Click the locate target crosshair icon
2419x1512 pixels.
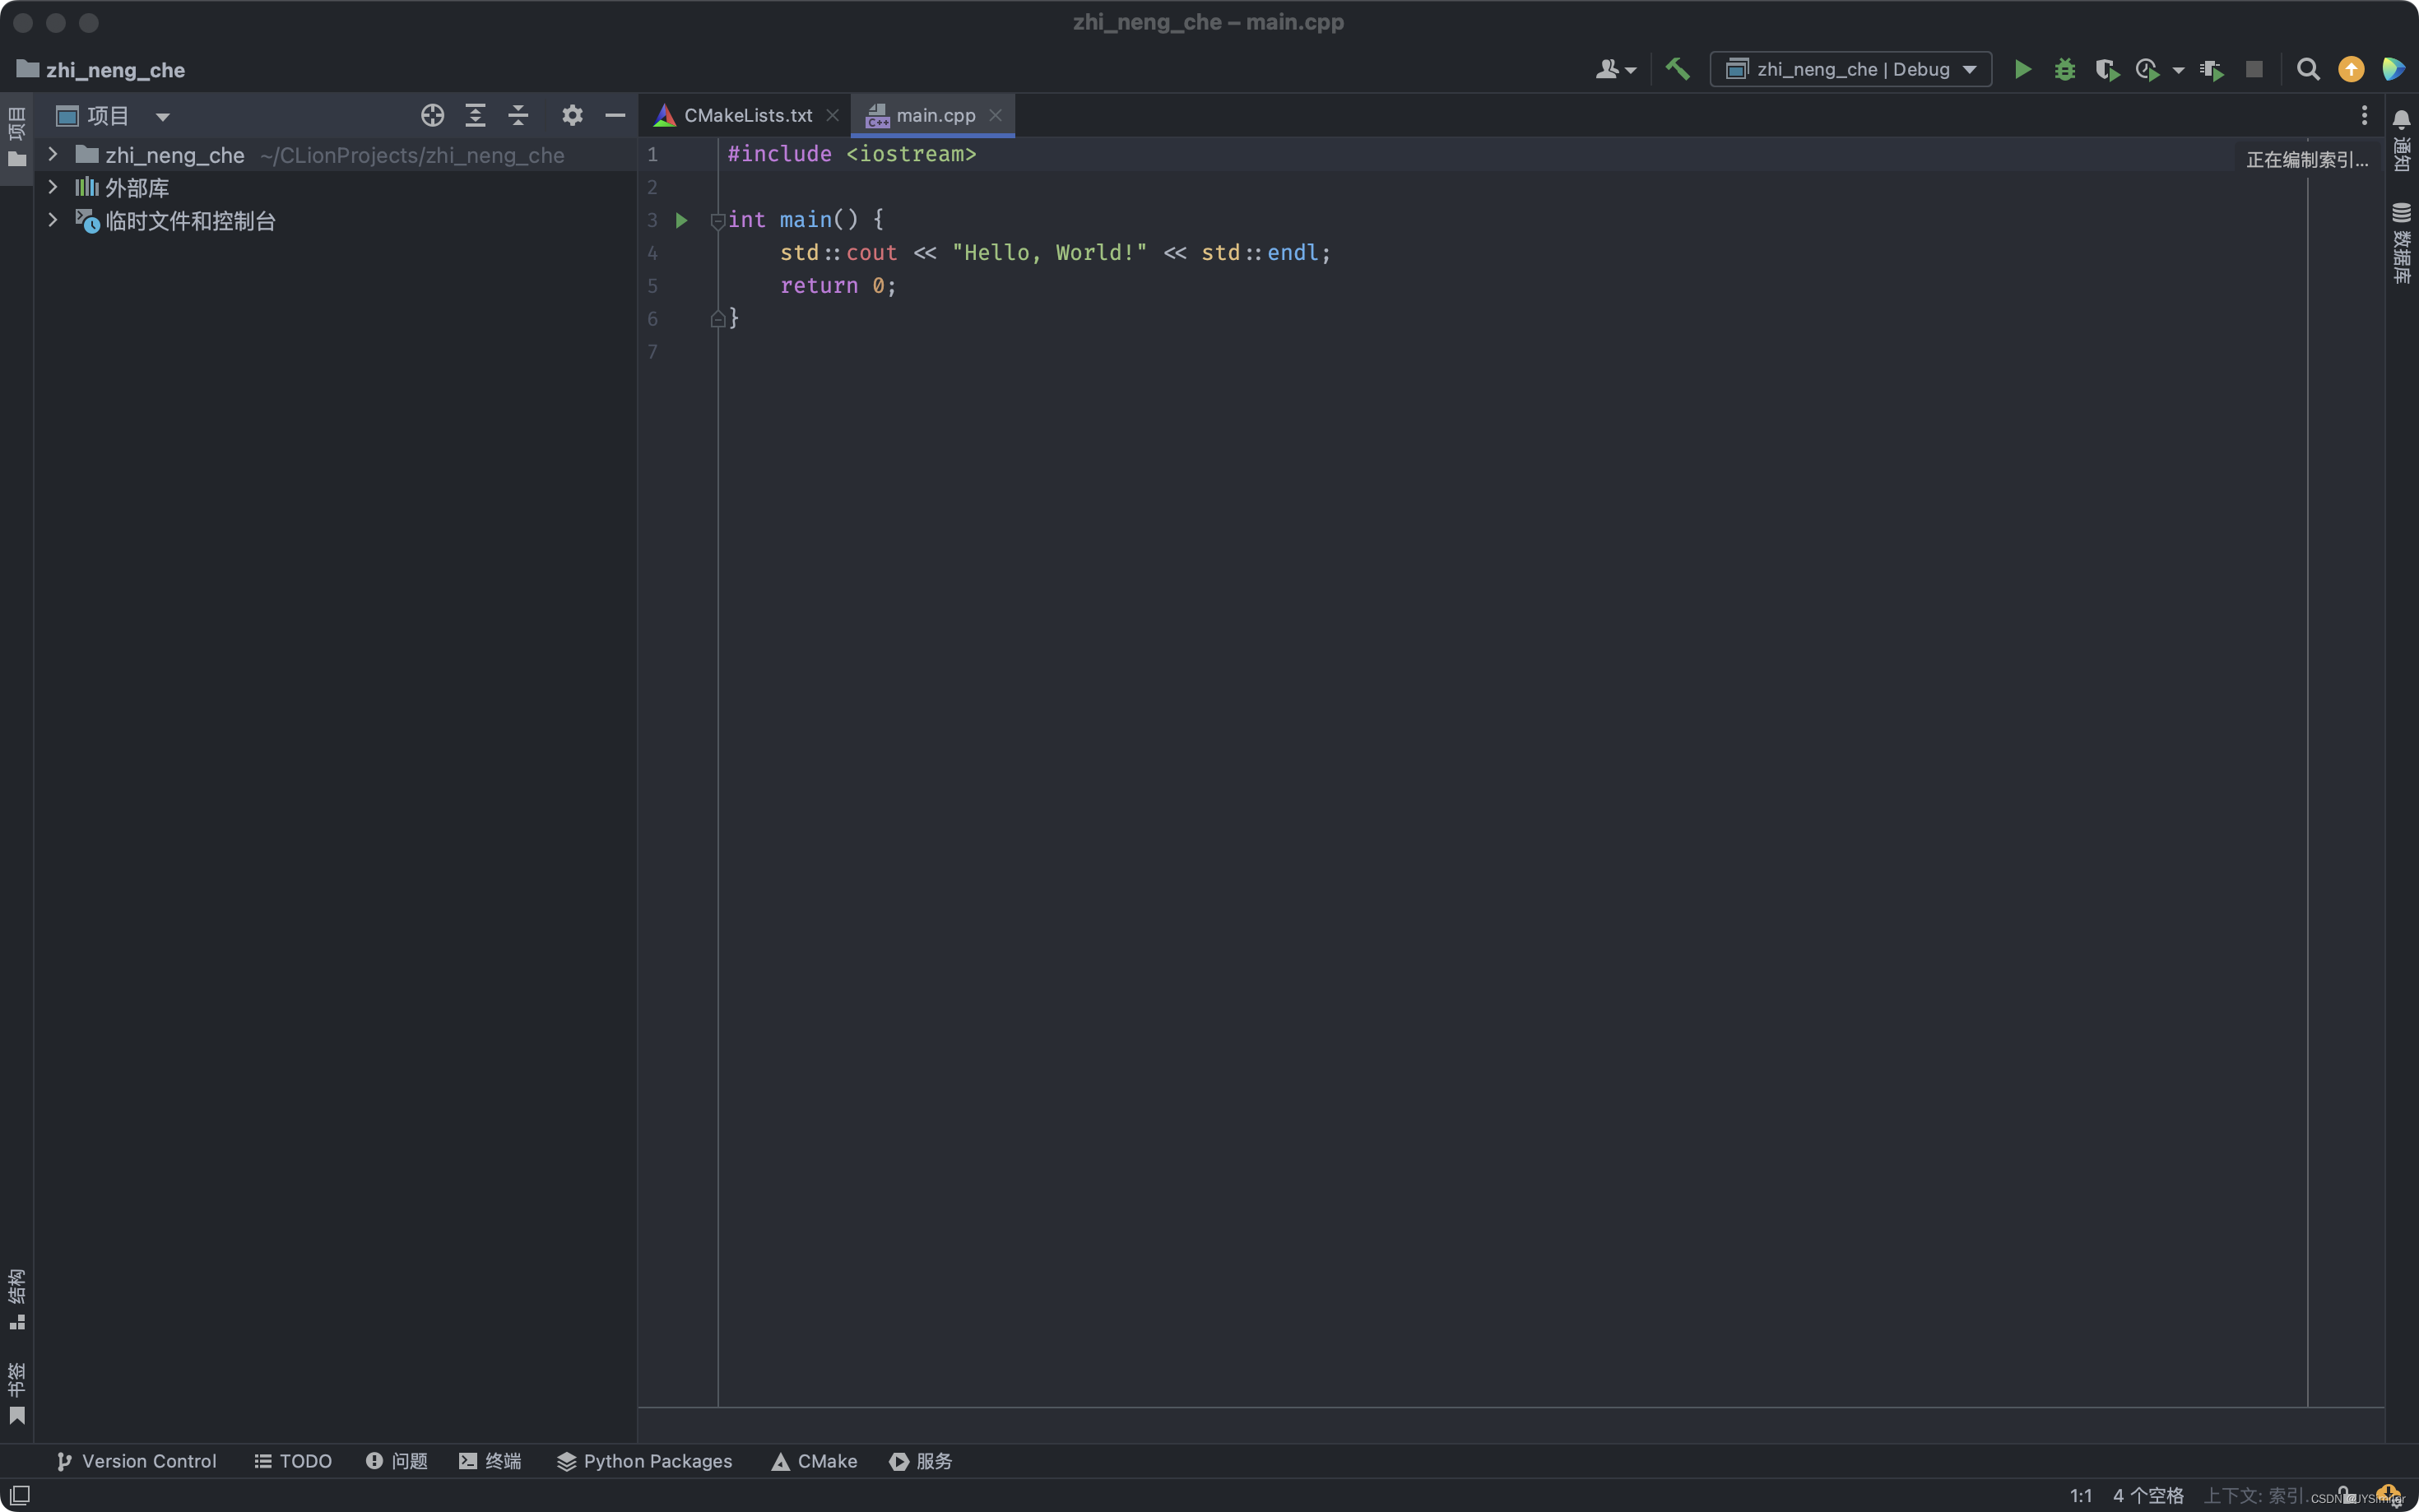coord(432,115)
